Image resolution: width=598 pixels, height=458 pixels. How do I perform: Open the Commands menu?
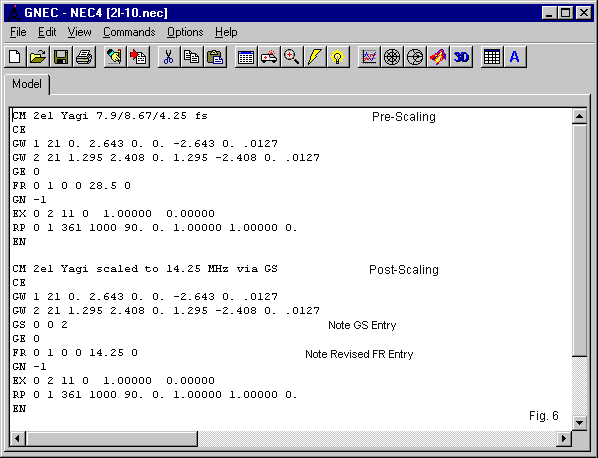pos(129,32)
